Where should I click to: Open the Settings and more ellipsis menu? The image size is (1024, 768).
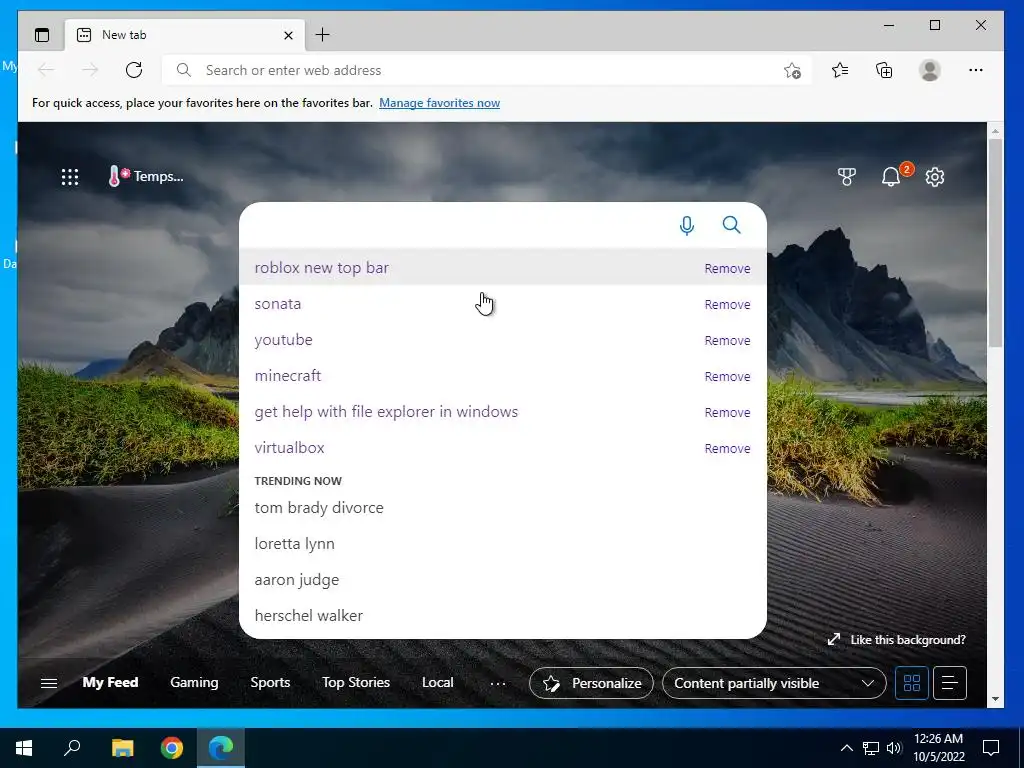coord(976,70)
